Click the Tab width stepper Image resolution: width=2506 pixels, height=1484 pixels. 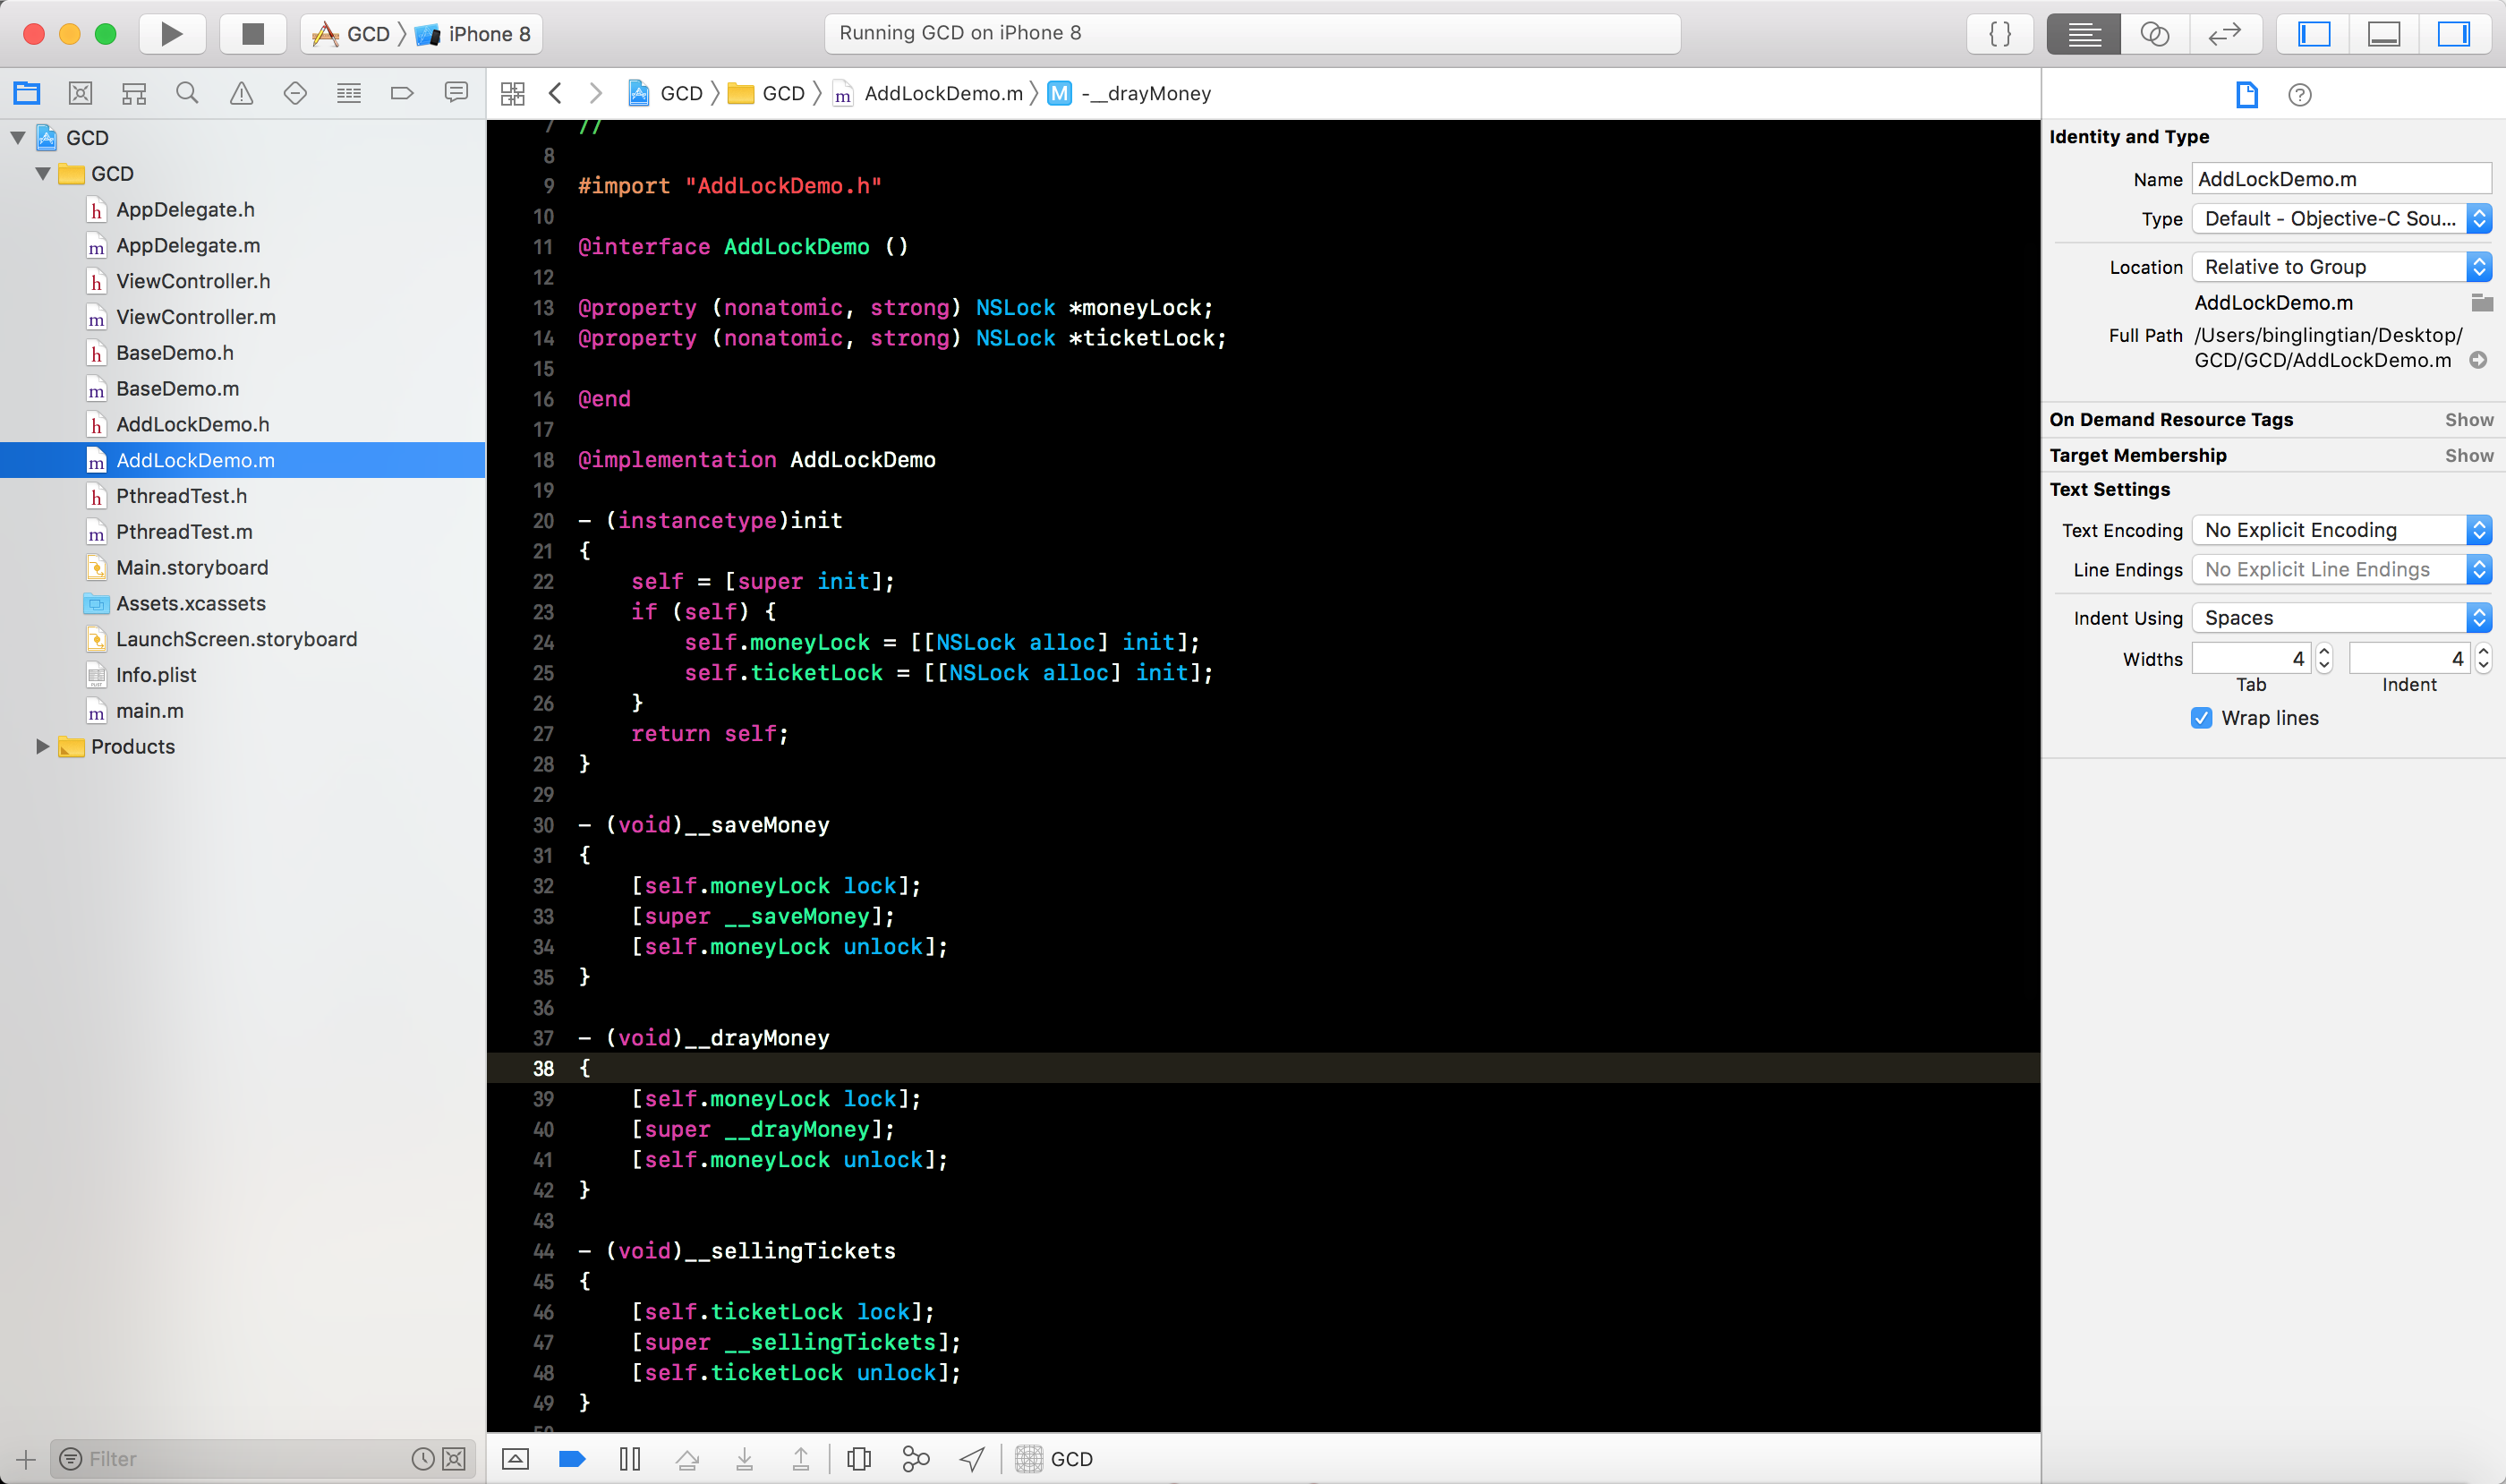point(2324,658)
